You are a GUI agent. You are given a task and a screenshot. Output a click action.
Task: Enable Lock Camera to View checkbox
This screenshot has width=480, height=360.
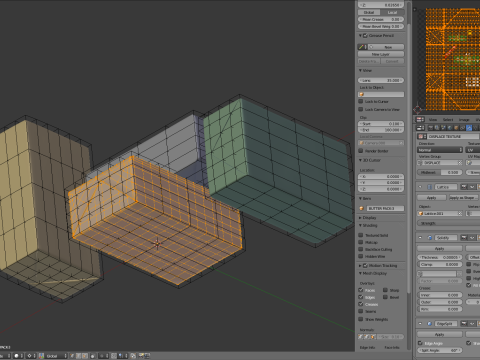point(361,109)
